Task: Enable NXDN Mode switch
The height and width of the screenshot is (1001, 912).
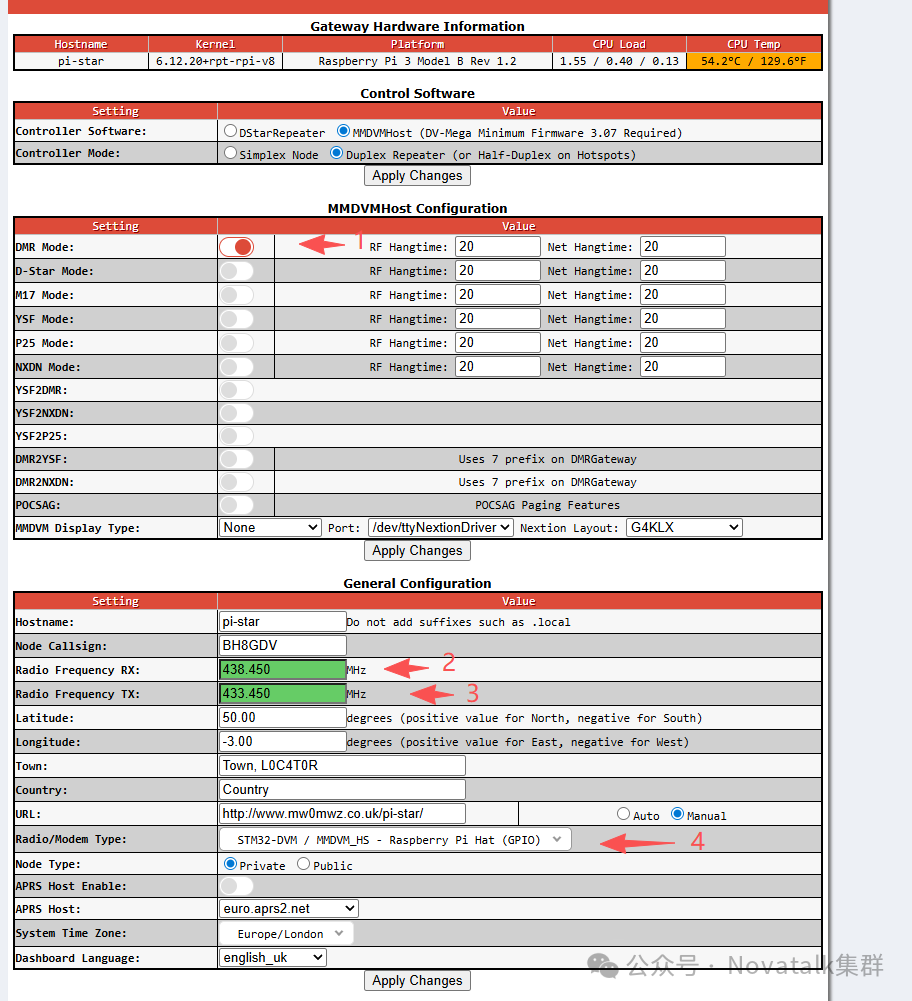Action: 237,367
